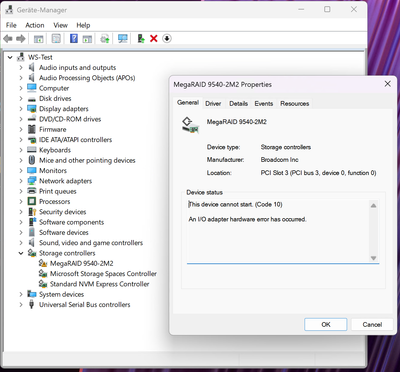Click the Firmware category icon

point(32,129)
